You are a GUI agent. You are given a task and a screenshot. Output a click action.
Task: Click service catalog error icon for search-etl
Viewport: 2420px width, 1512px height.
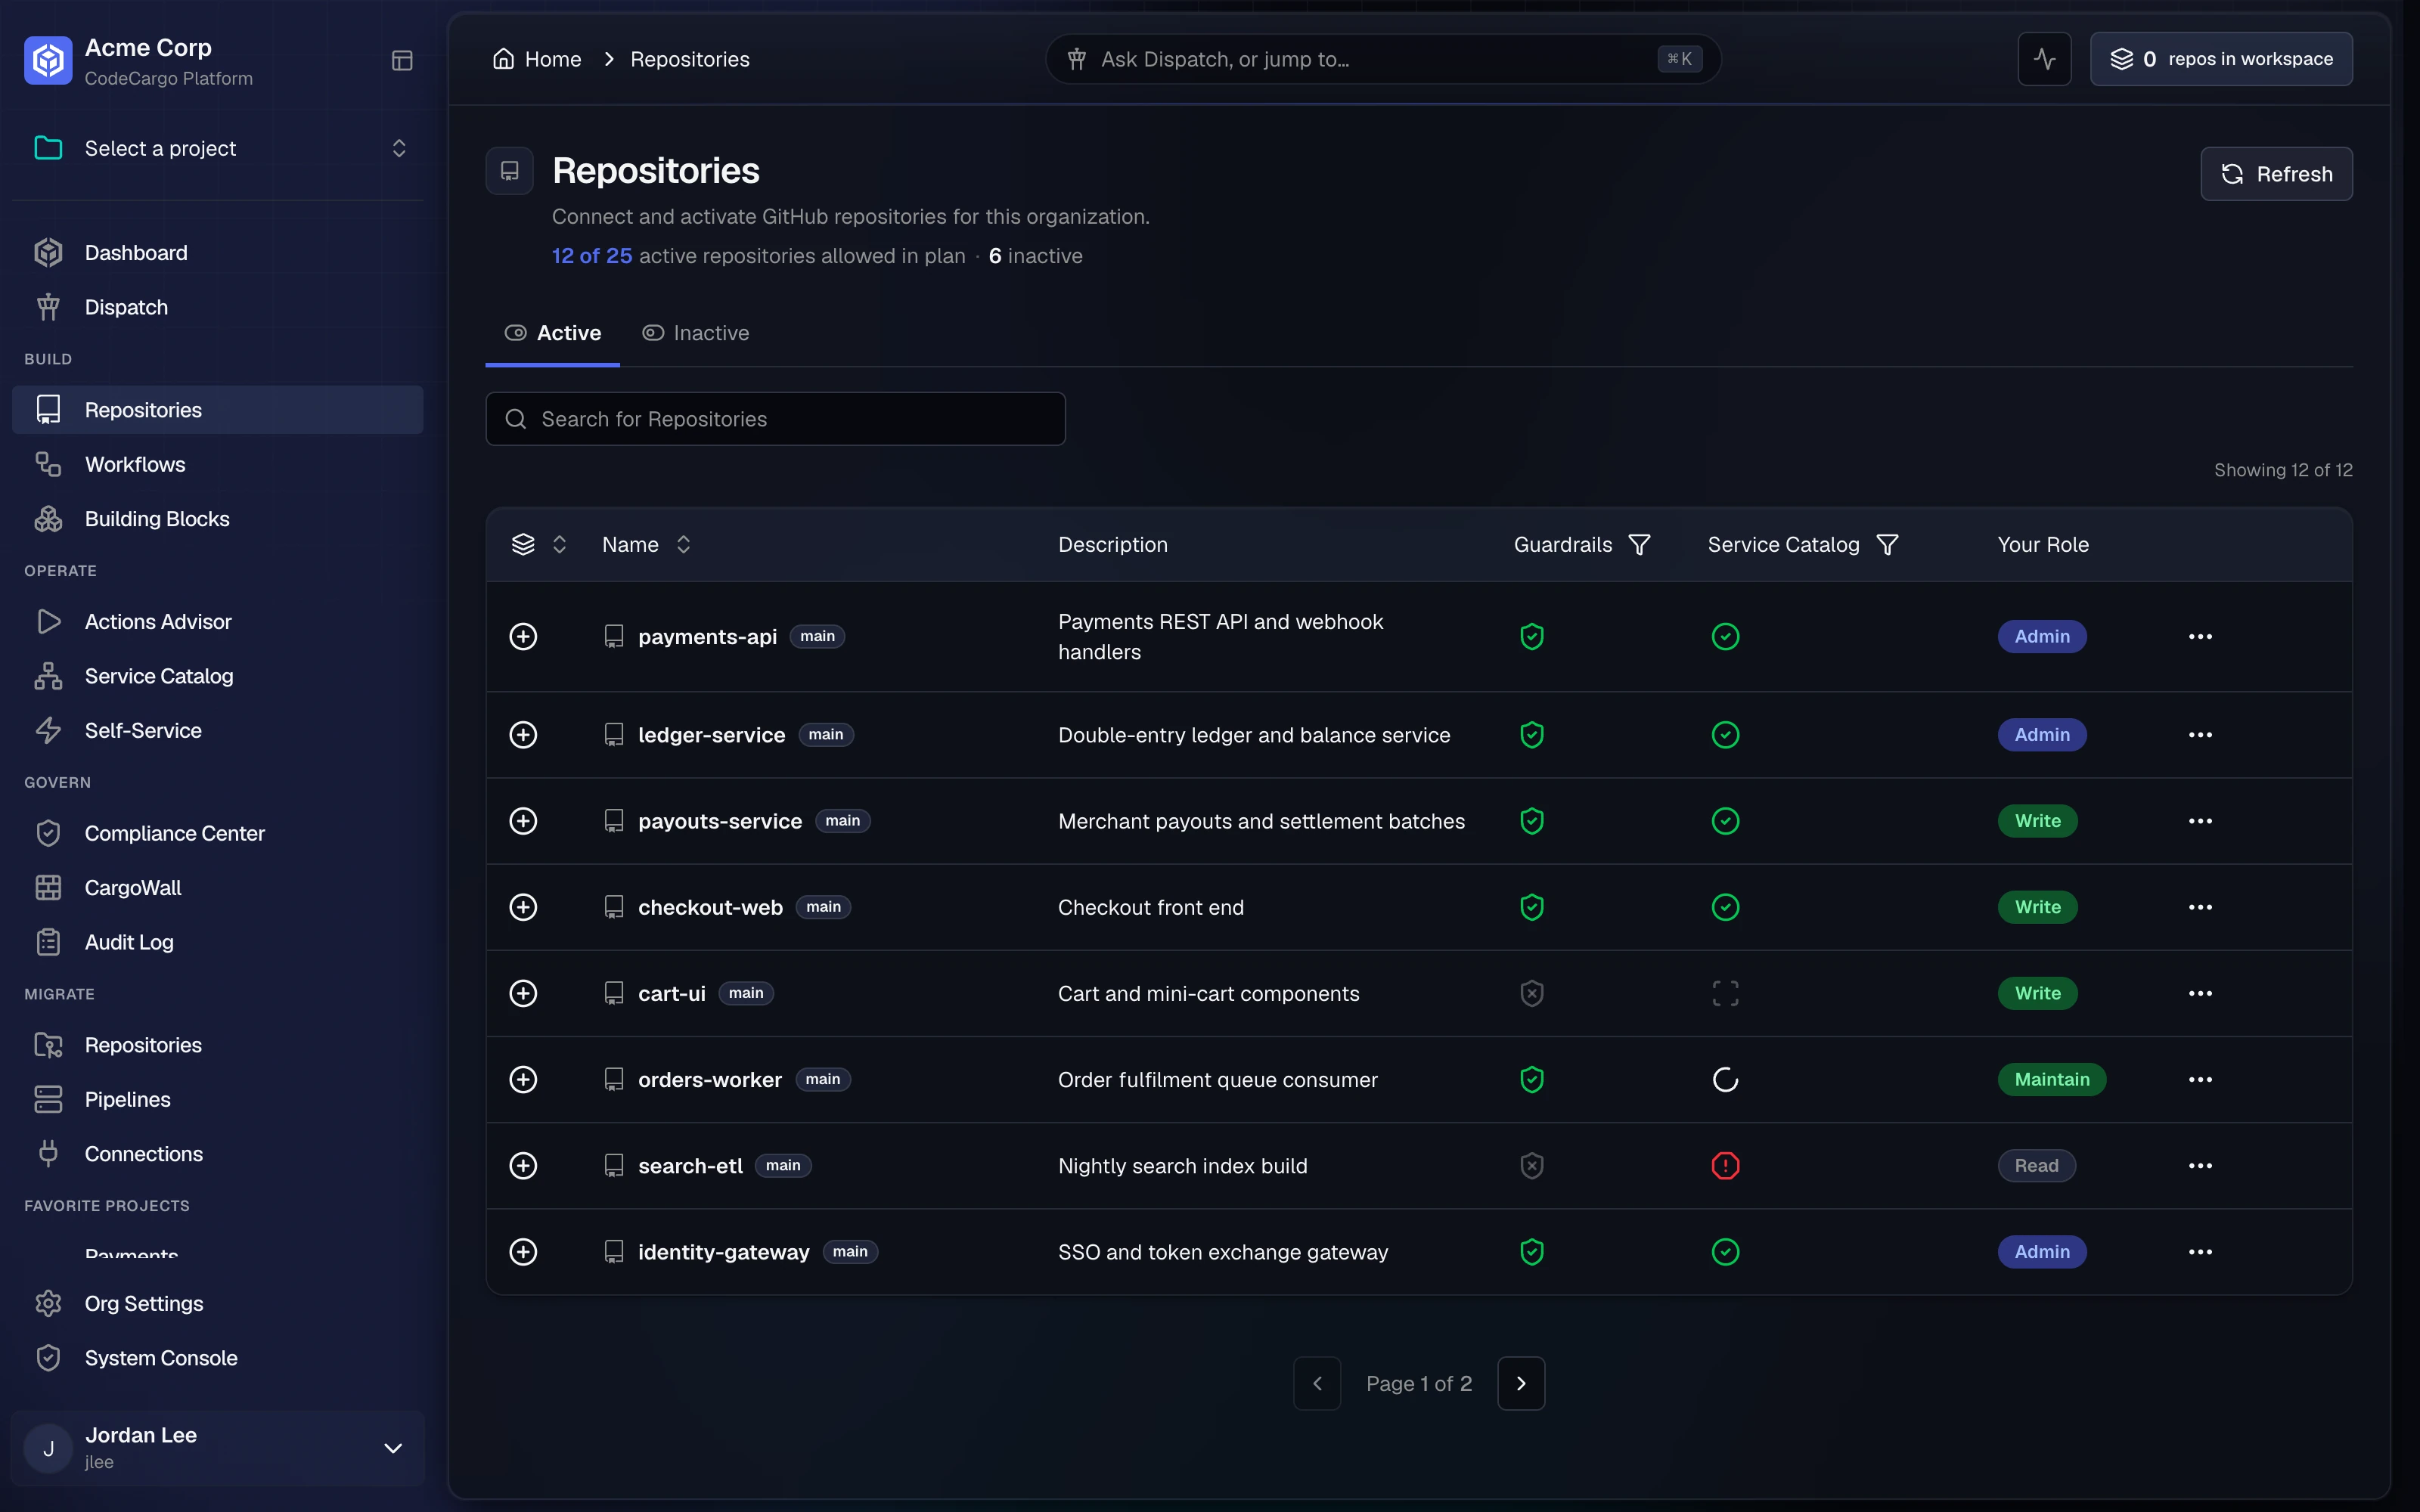[x=1725, y=1166]
